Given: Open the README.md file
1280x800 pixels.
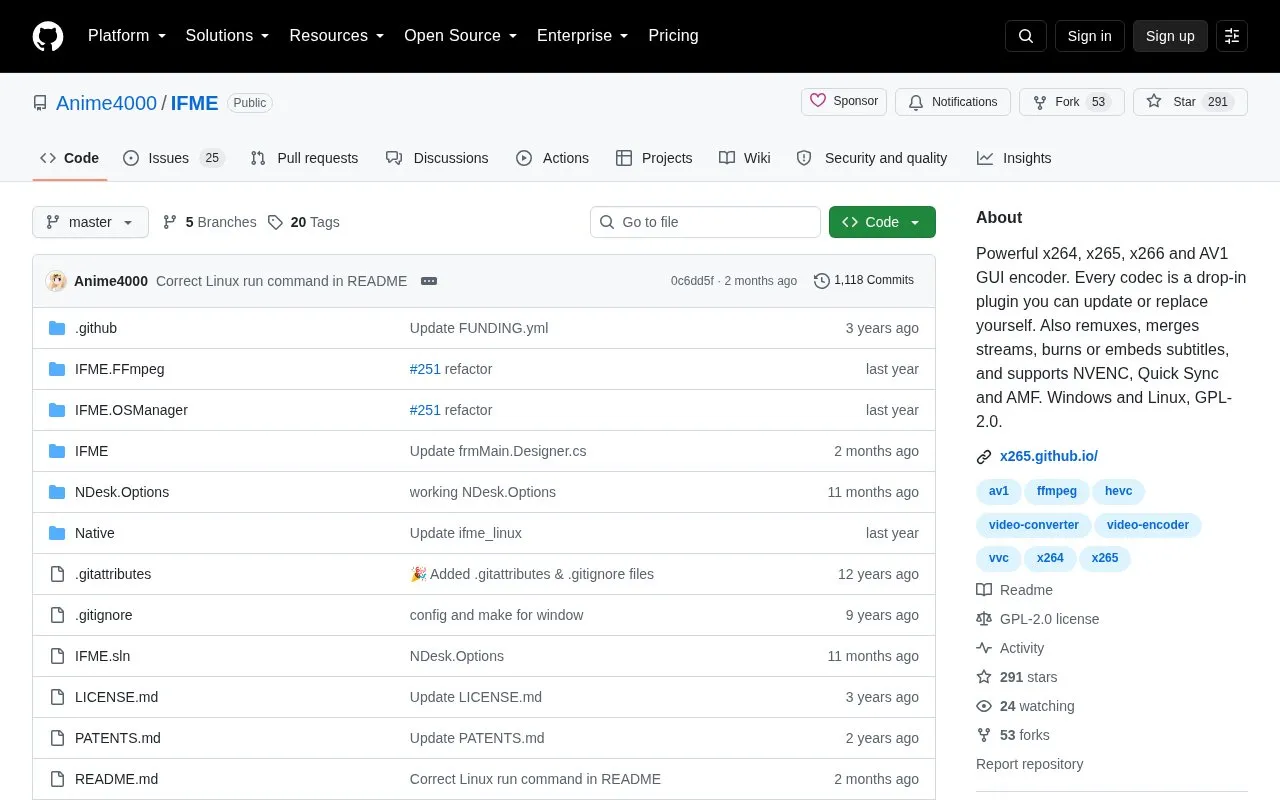Looking at the screenshot, I should coord(116,779).
